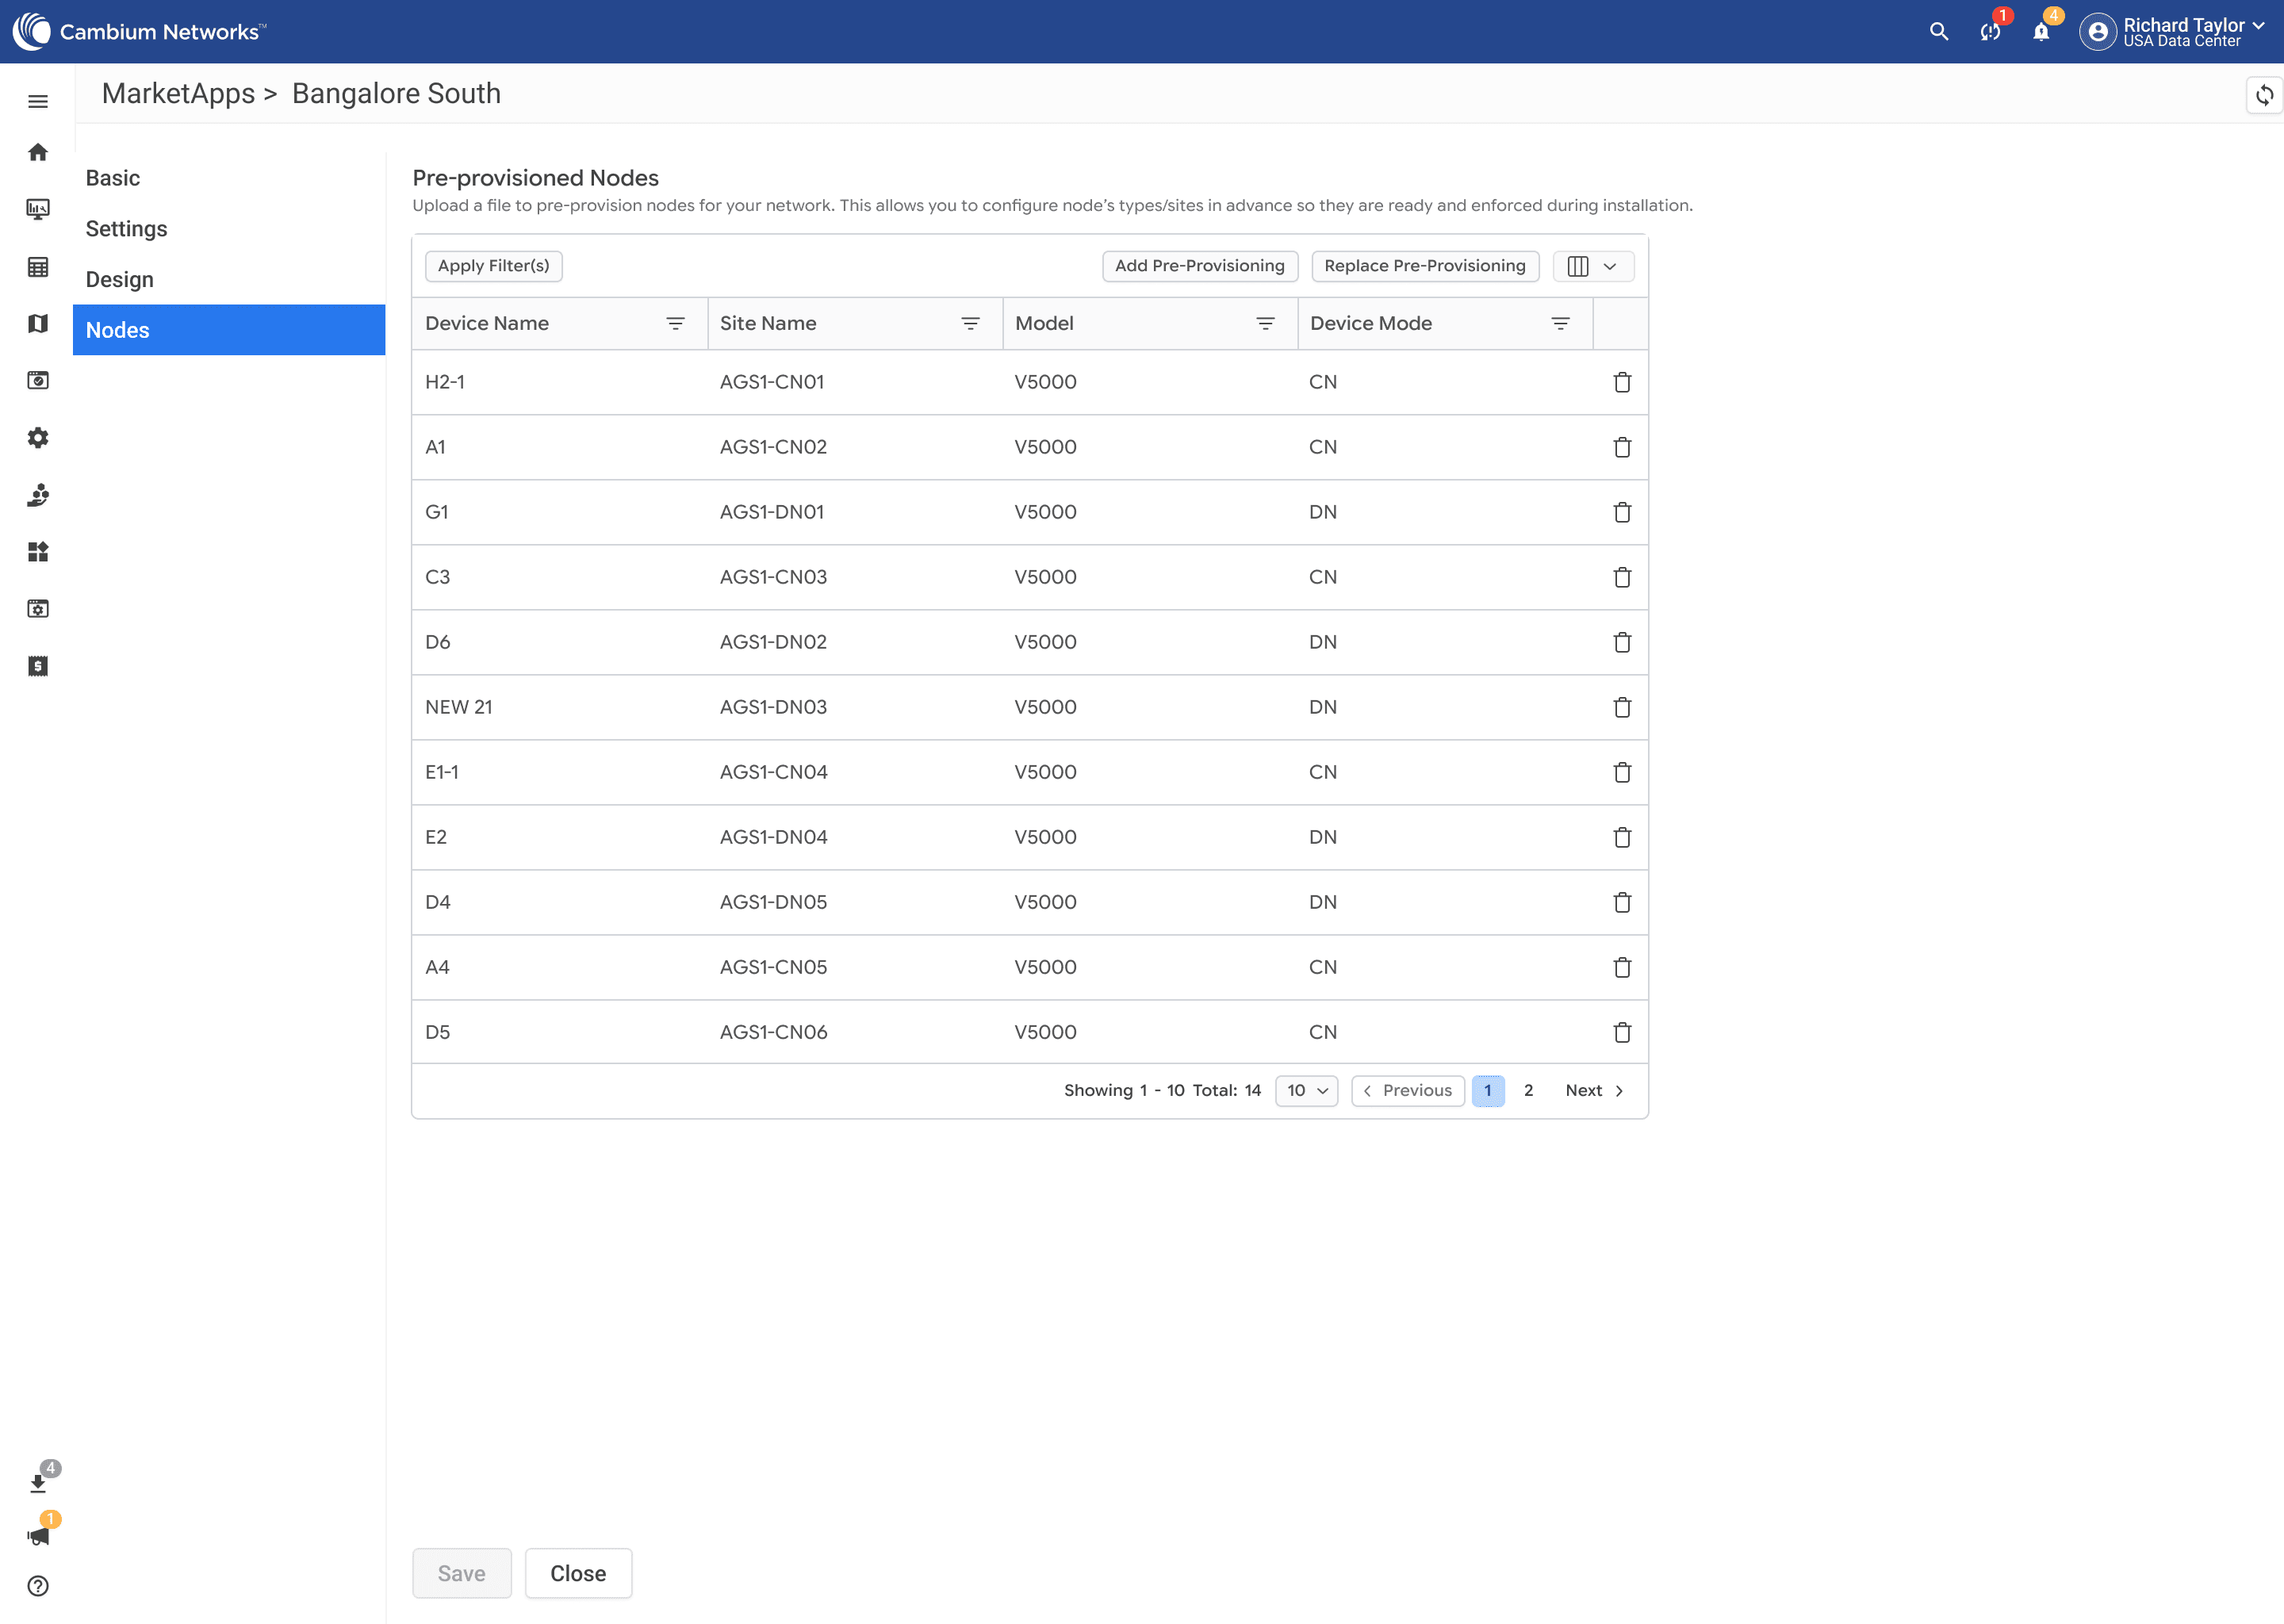Switch to the Basic section
Screen dimensions: 2284x1624
tap(229, 178)
